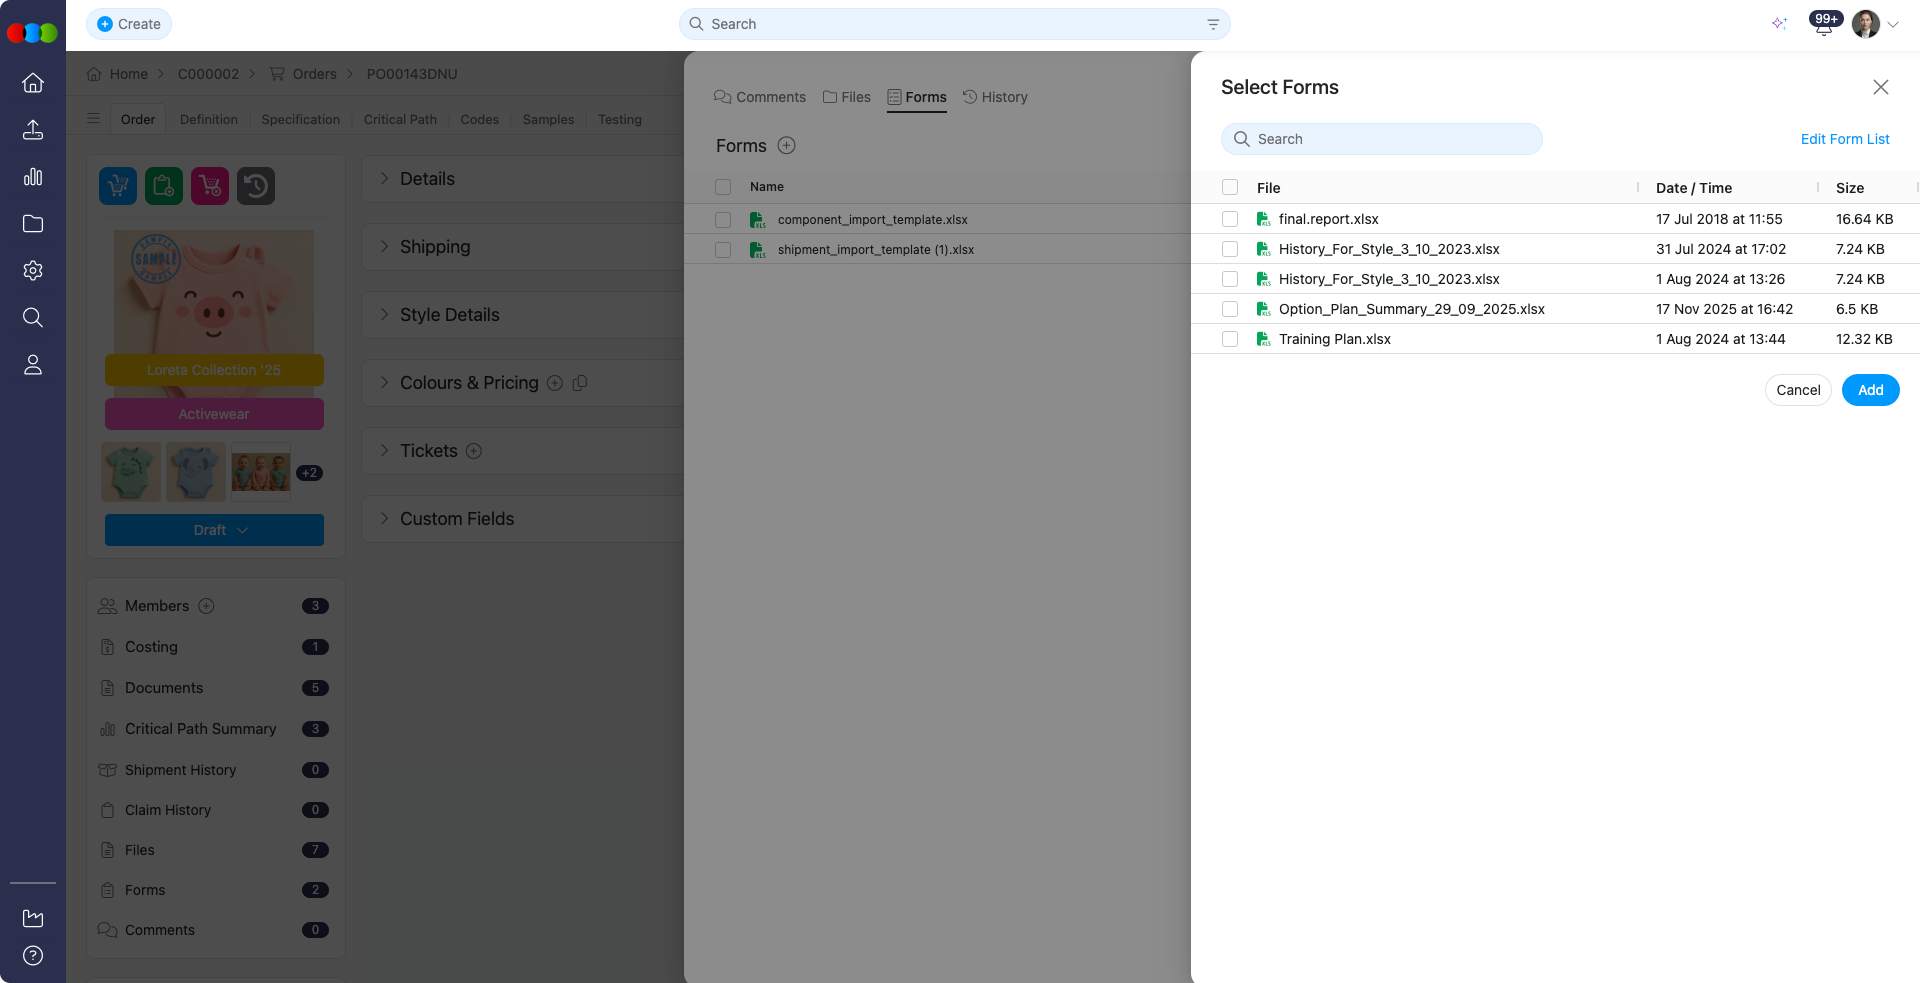Toggle the select-all File header checkbox

pyautogui.click(x=1230, y=188)
